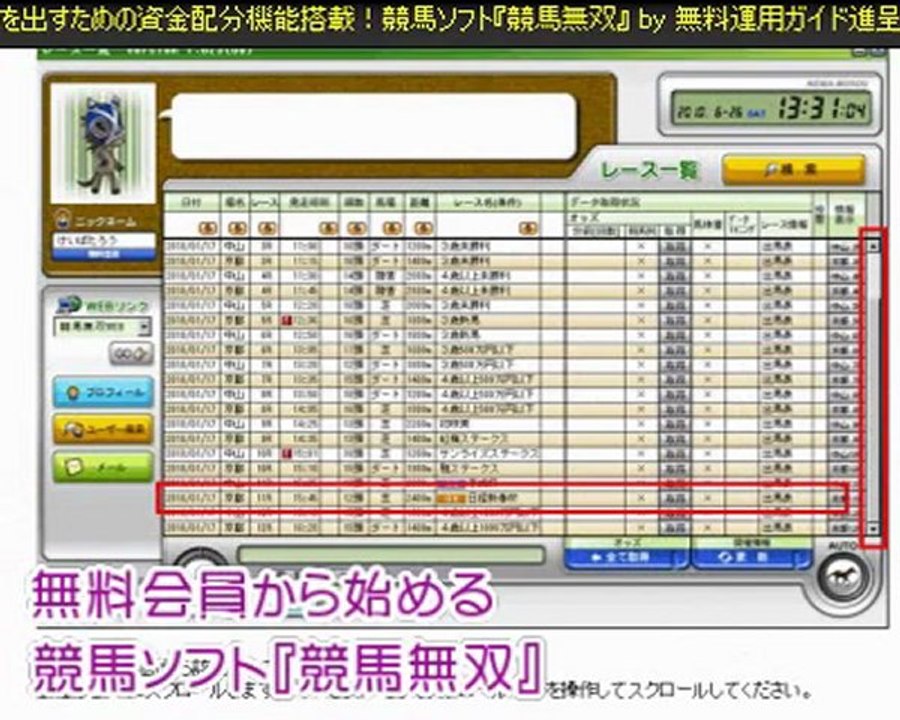Viewport: 900px width, 720px height.
Task: Click the nickname user icon
Action: tap(62, 220)
